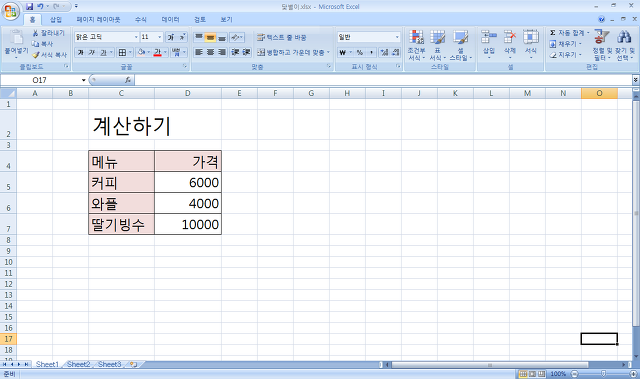This screenshot has width=640, height=379.
Task: Click the delete cells (삭제) icon
Action: (510, 38)
